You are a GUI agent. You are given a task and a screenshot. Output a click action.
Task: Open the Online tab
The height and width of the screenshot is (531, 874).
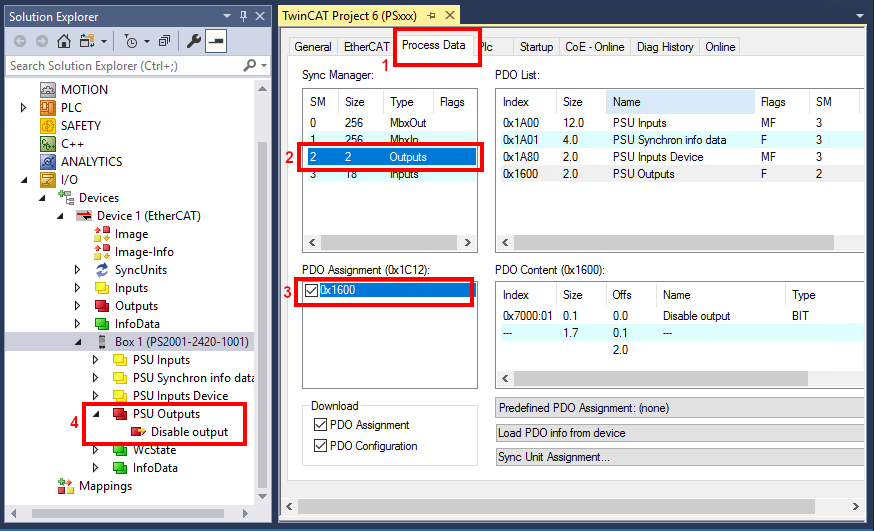coord(720,47)
